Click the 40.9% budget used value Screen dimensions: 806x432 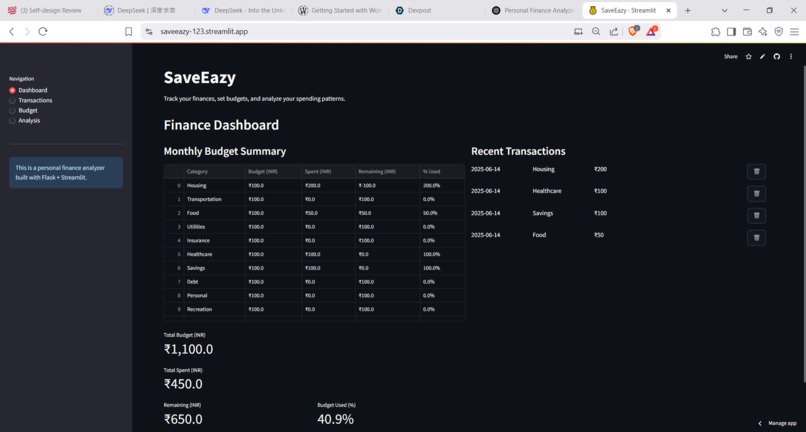coord(335,419)
